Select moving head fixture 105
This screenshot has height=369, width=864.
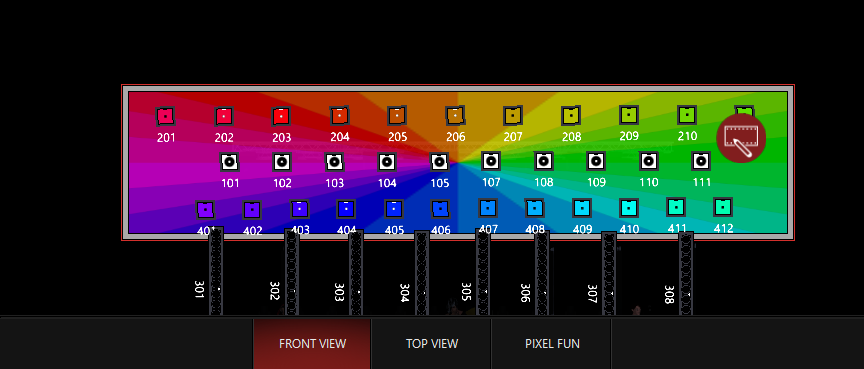439,162
